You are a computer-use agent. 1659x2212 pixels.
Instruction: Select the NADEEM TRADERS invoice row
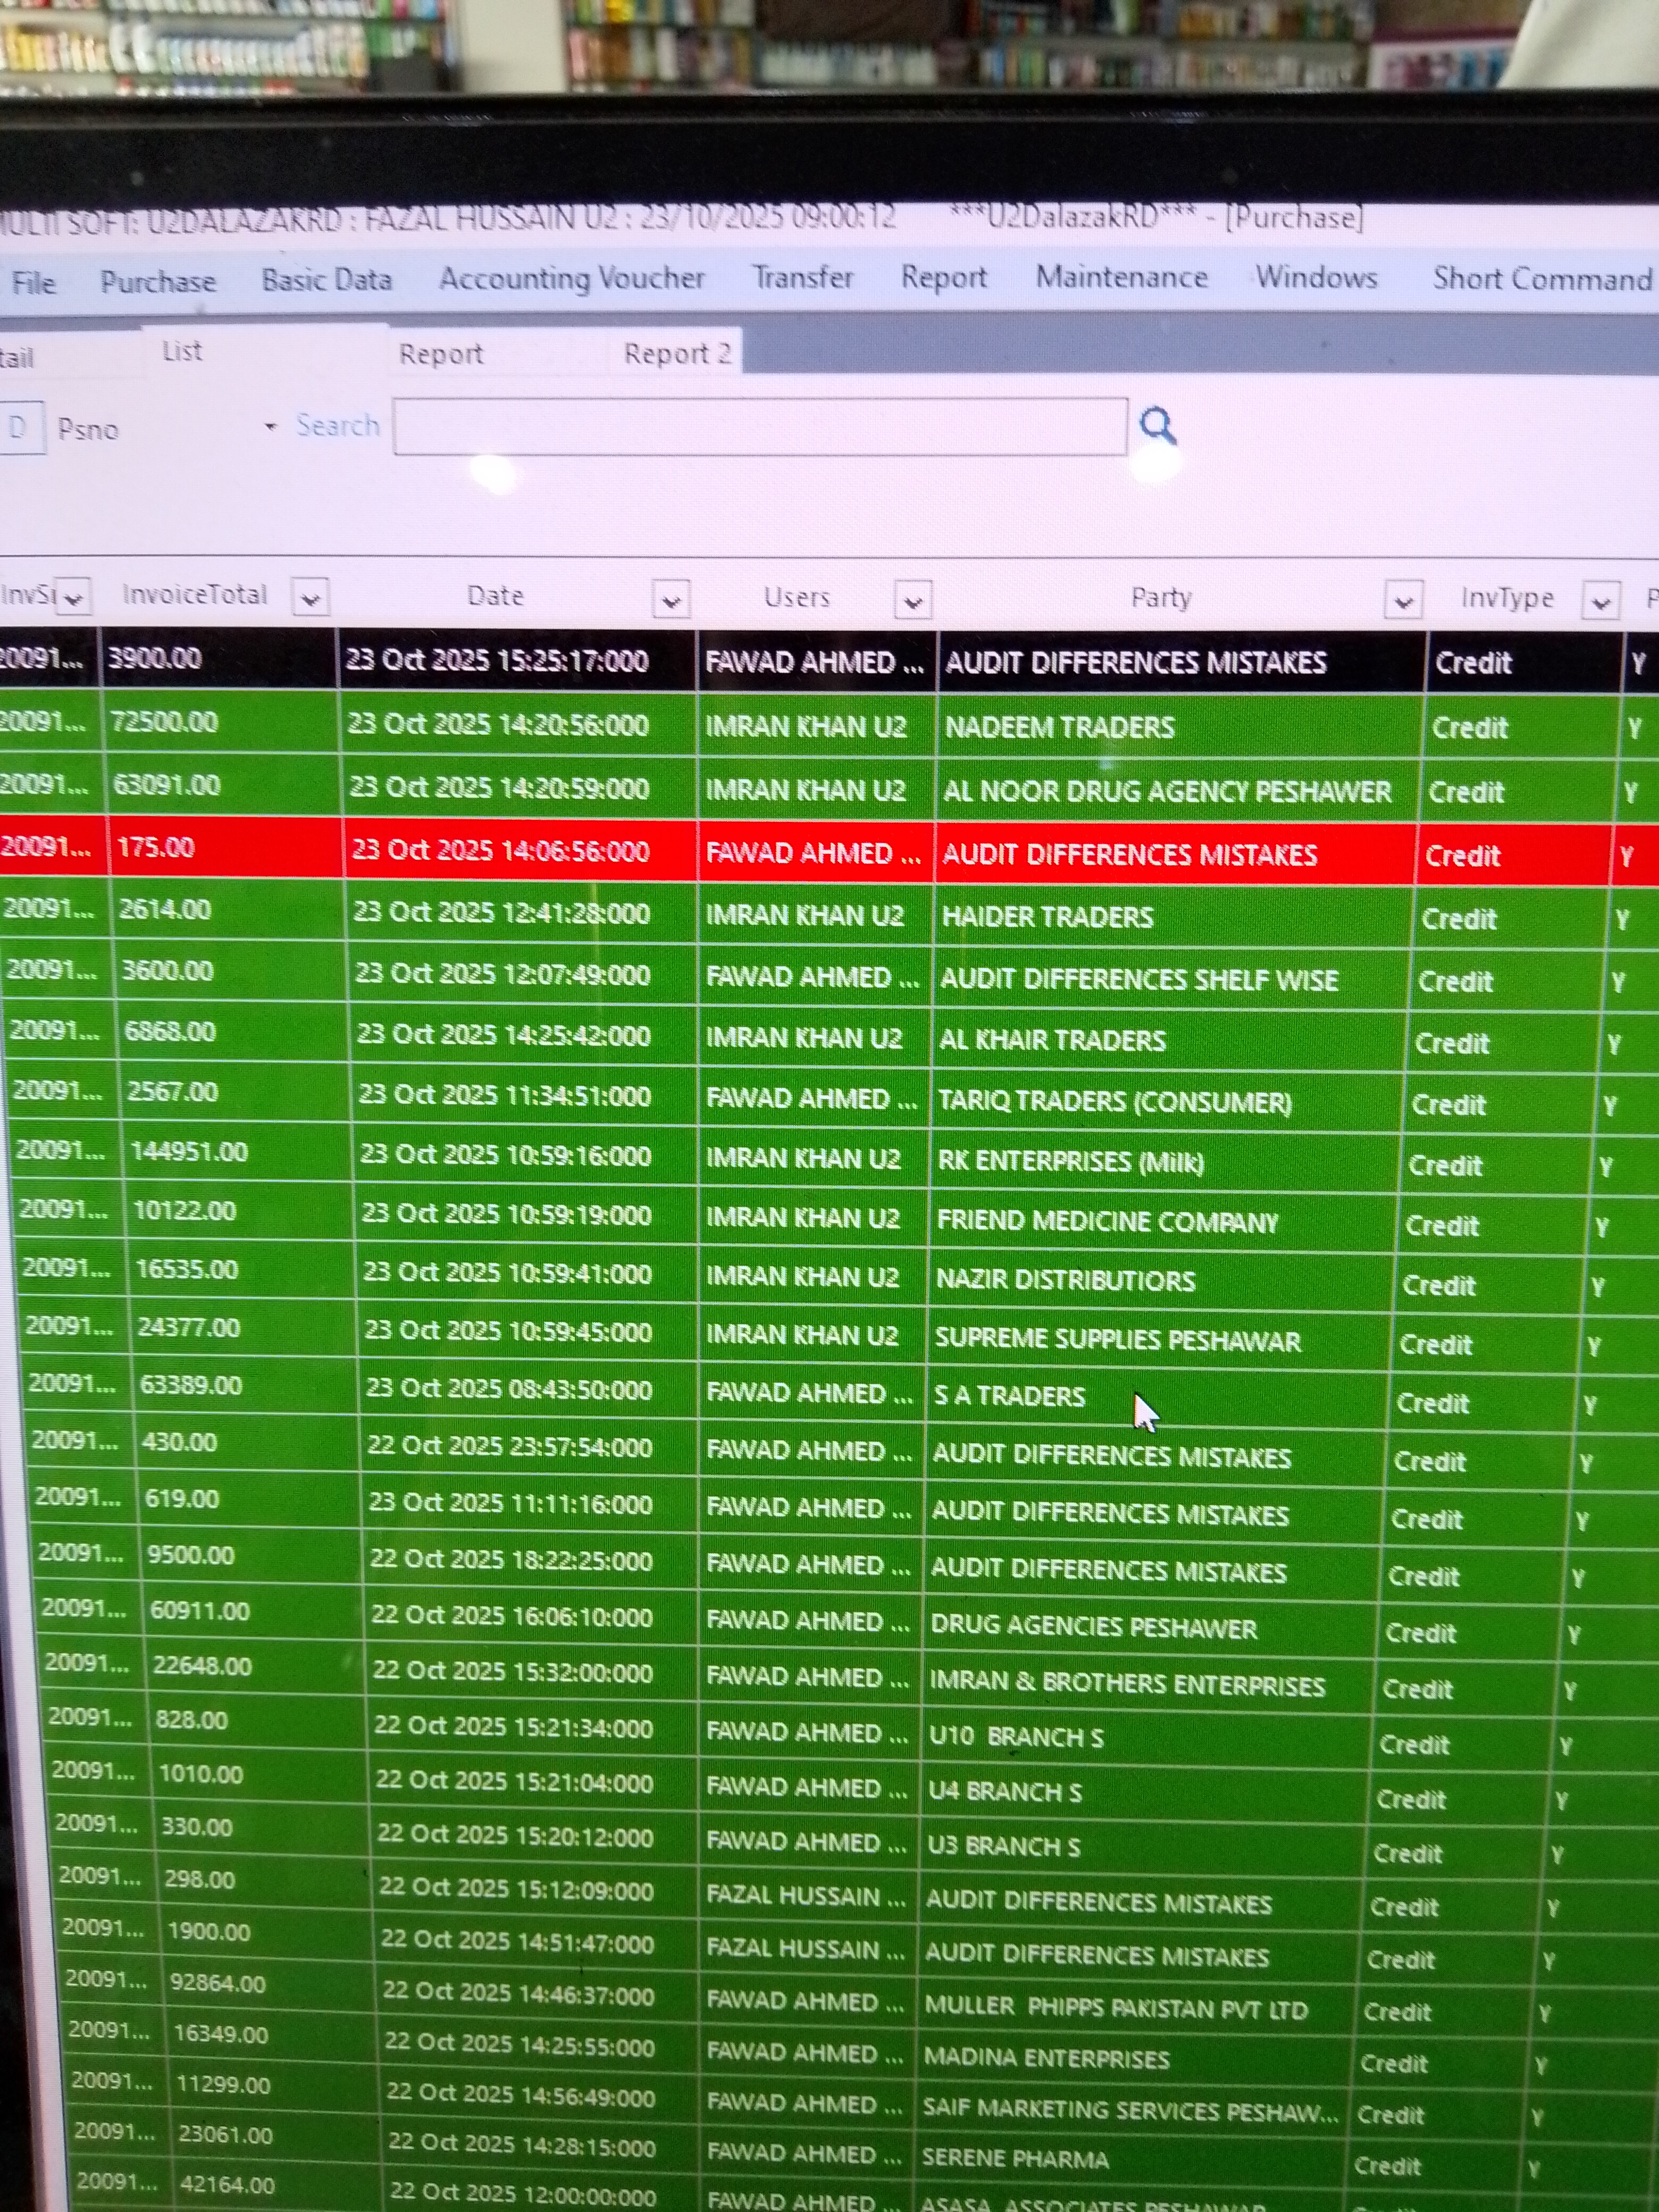point(1059,727)
